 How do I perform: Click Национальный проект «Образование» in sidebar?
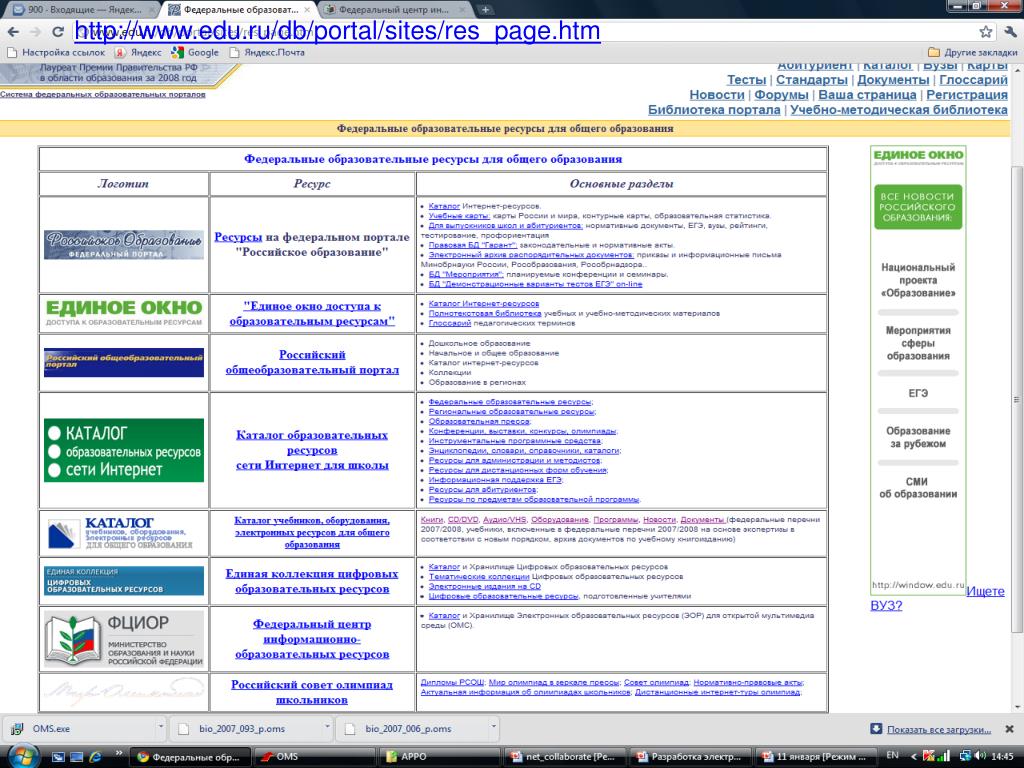(918, 280)
